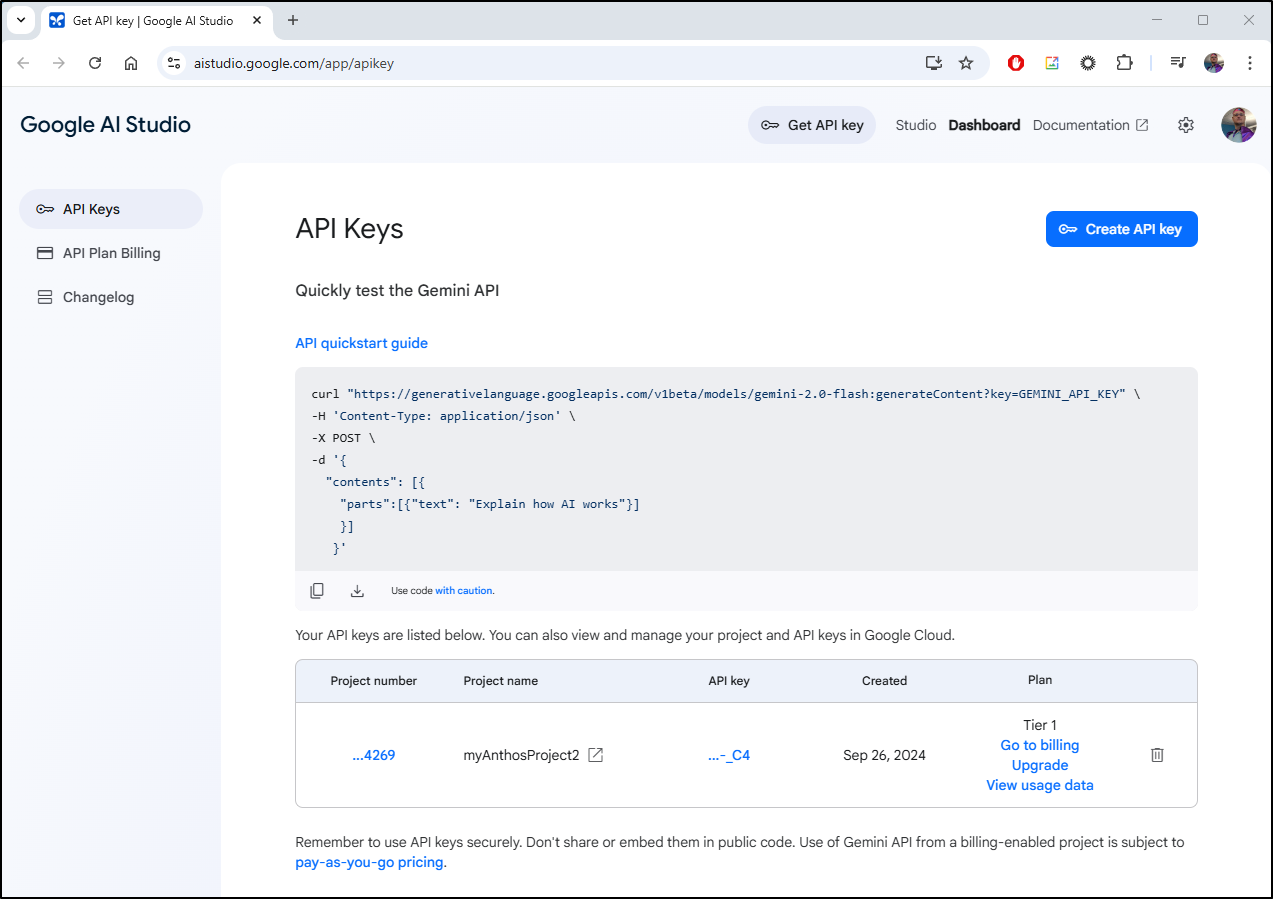Image resolution: width=1273 pixels, height=899 pixels.
Task: Copy the curl code snippet
Action: click(317, 591)
